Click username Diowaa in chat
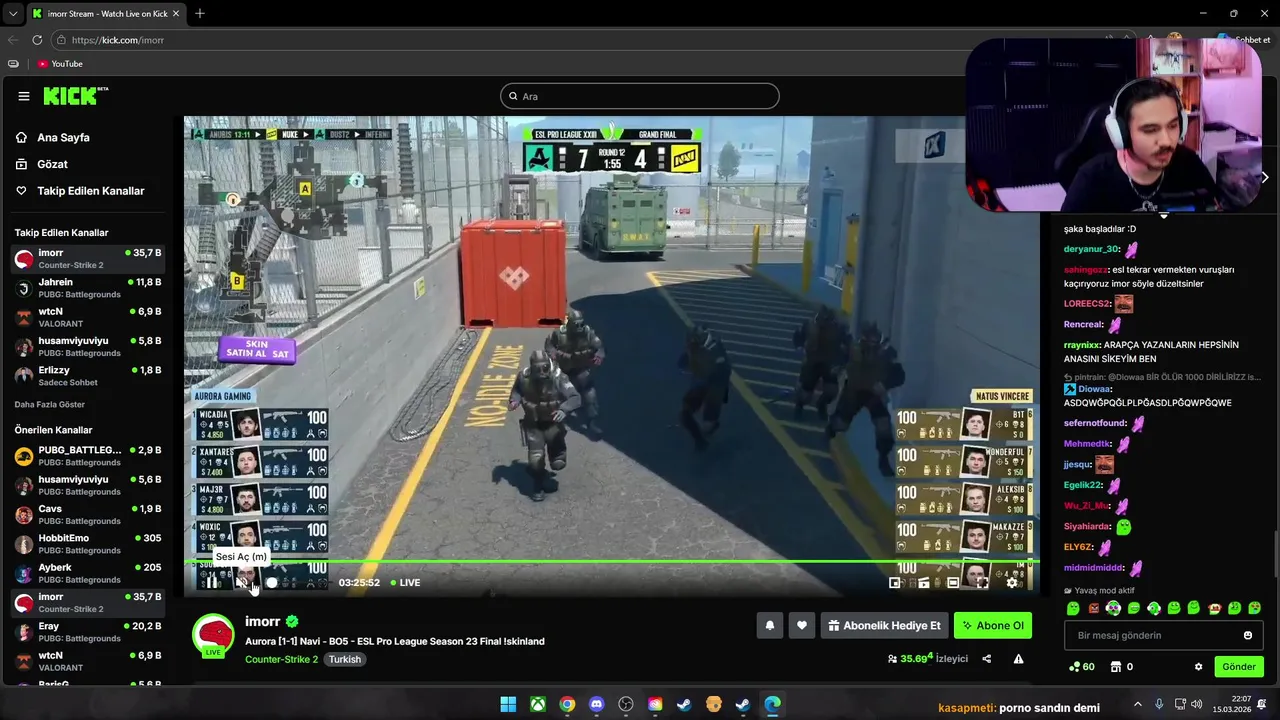The width and height of the screenshot is (1280, 720). [x=1094, y=389]
